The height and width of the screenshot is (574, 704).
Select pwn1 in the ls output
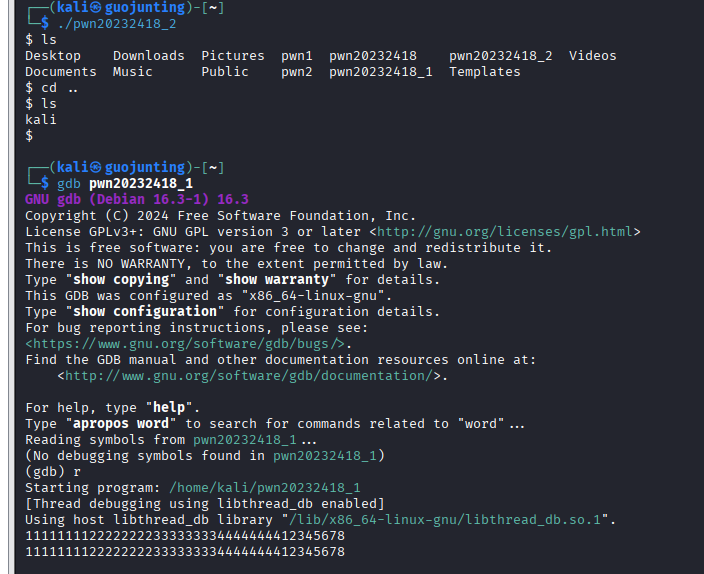click(297, 56)
